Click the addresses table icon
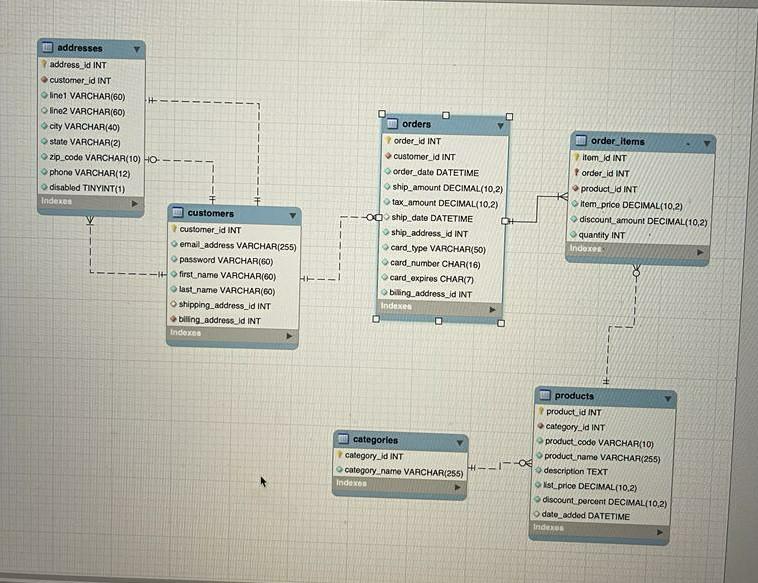Image resolution: width=758 pixels, height=583 pixels. click(x=47, y=47)
